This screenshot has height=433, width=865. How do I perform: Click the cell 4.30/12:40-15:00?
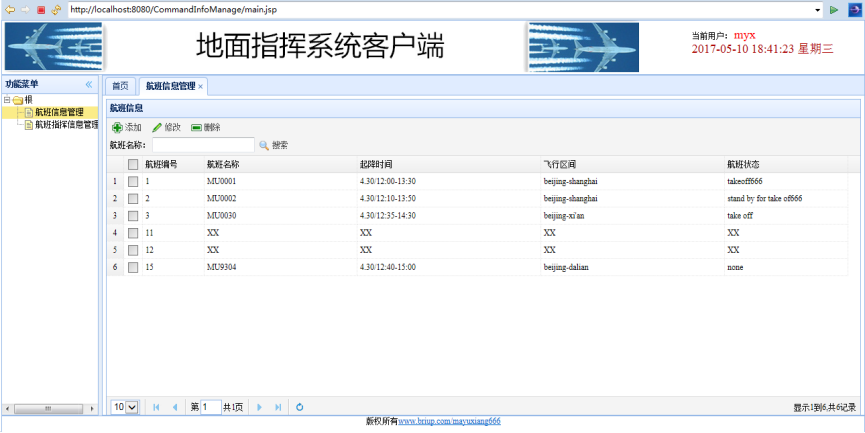(x=387, y=267)
